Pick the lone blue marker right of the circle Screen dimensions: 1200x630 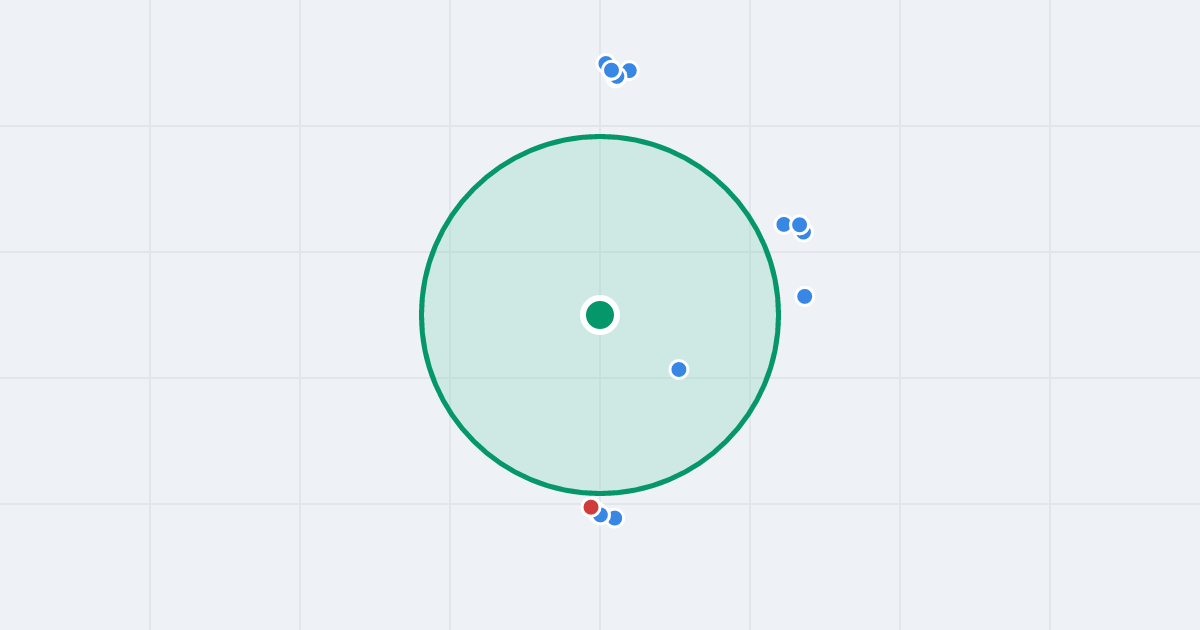[x=805, y=296]
